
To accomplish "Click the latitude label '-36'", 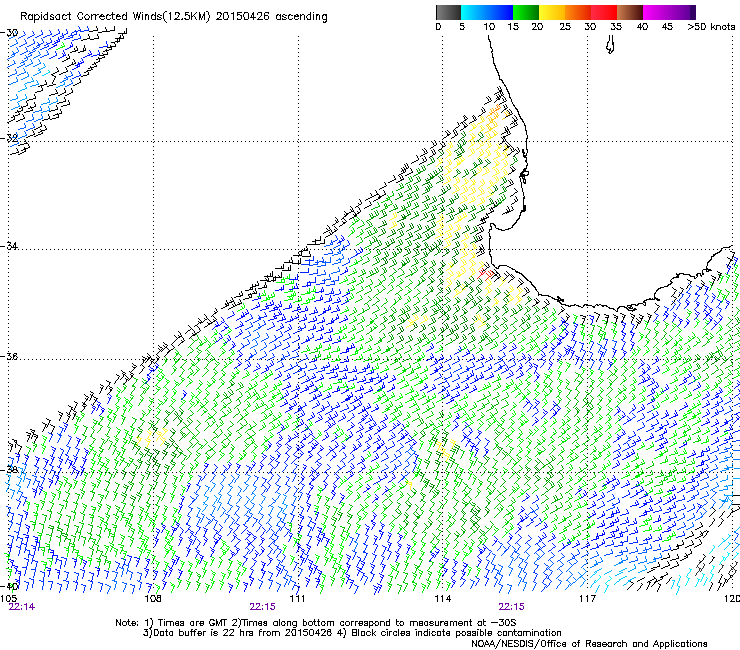I will (x=10, y=356).
